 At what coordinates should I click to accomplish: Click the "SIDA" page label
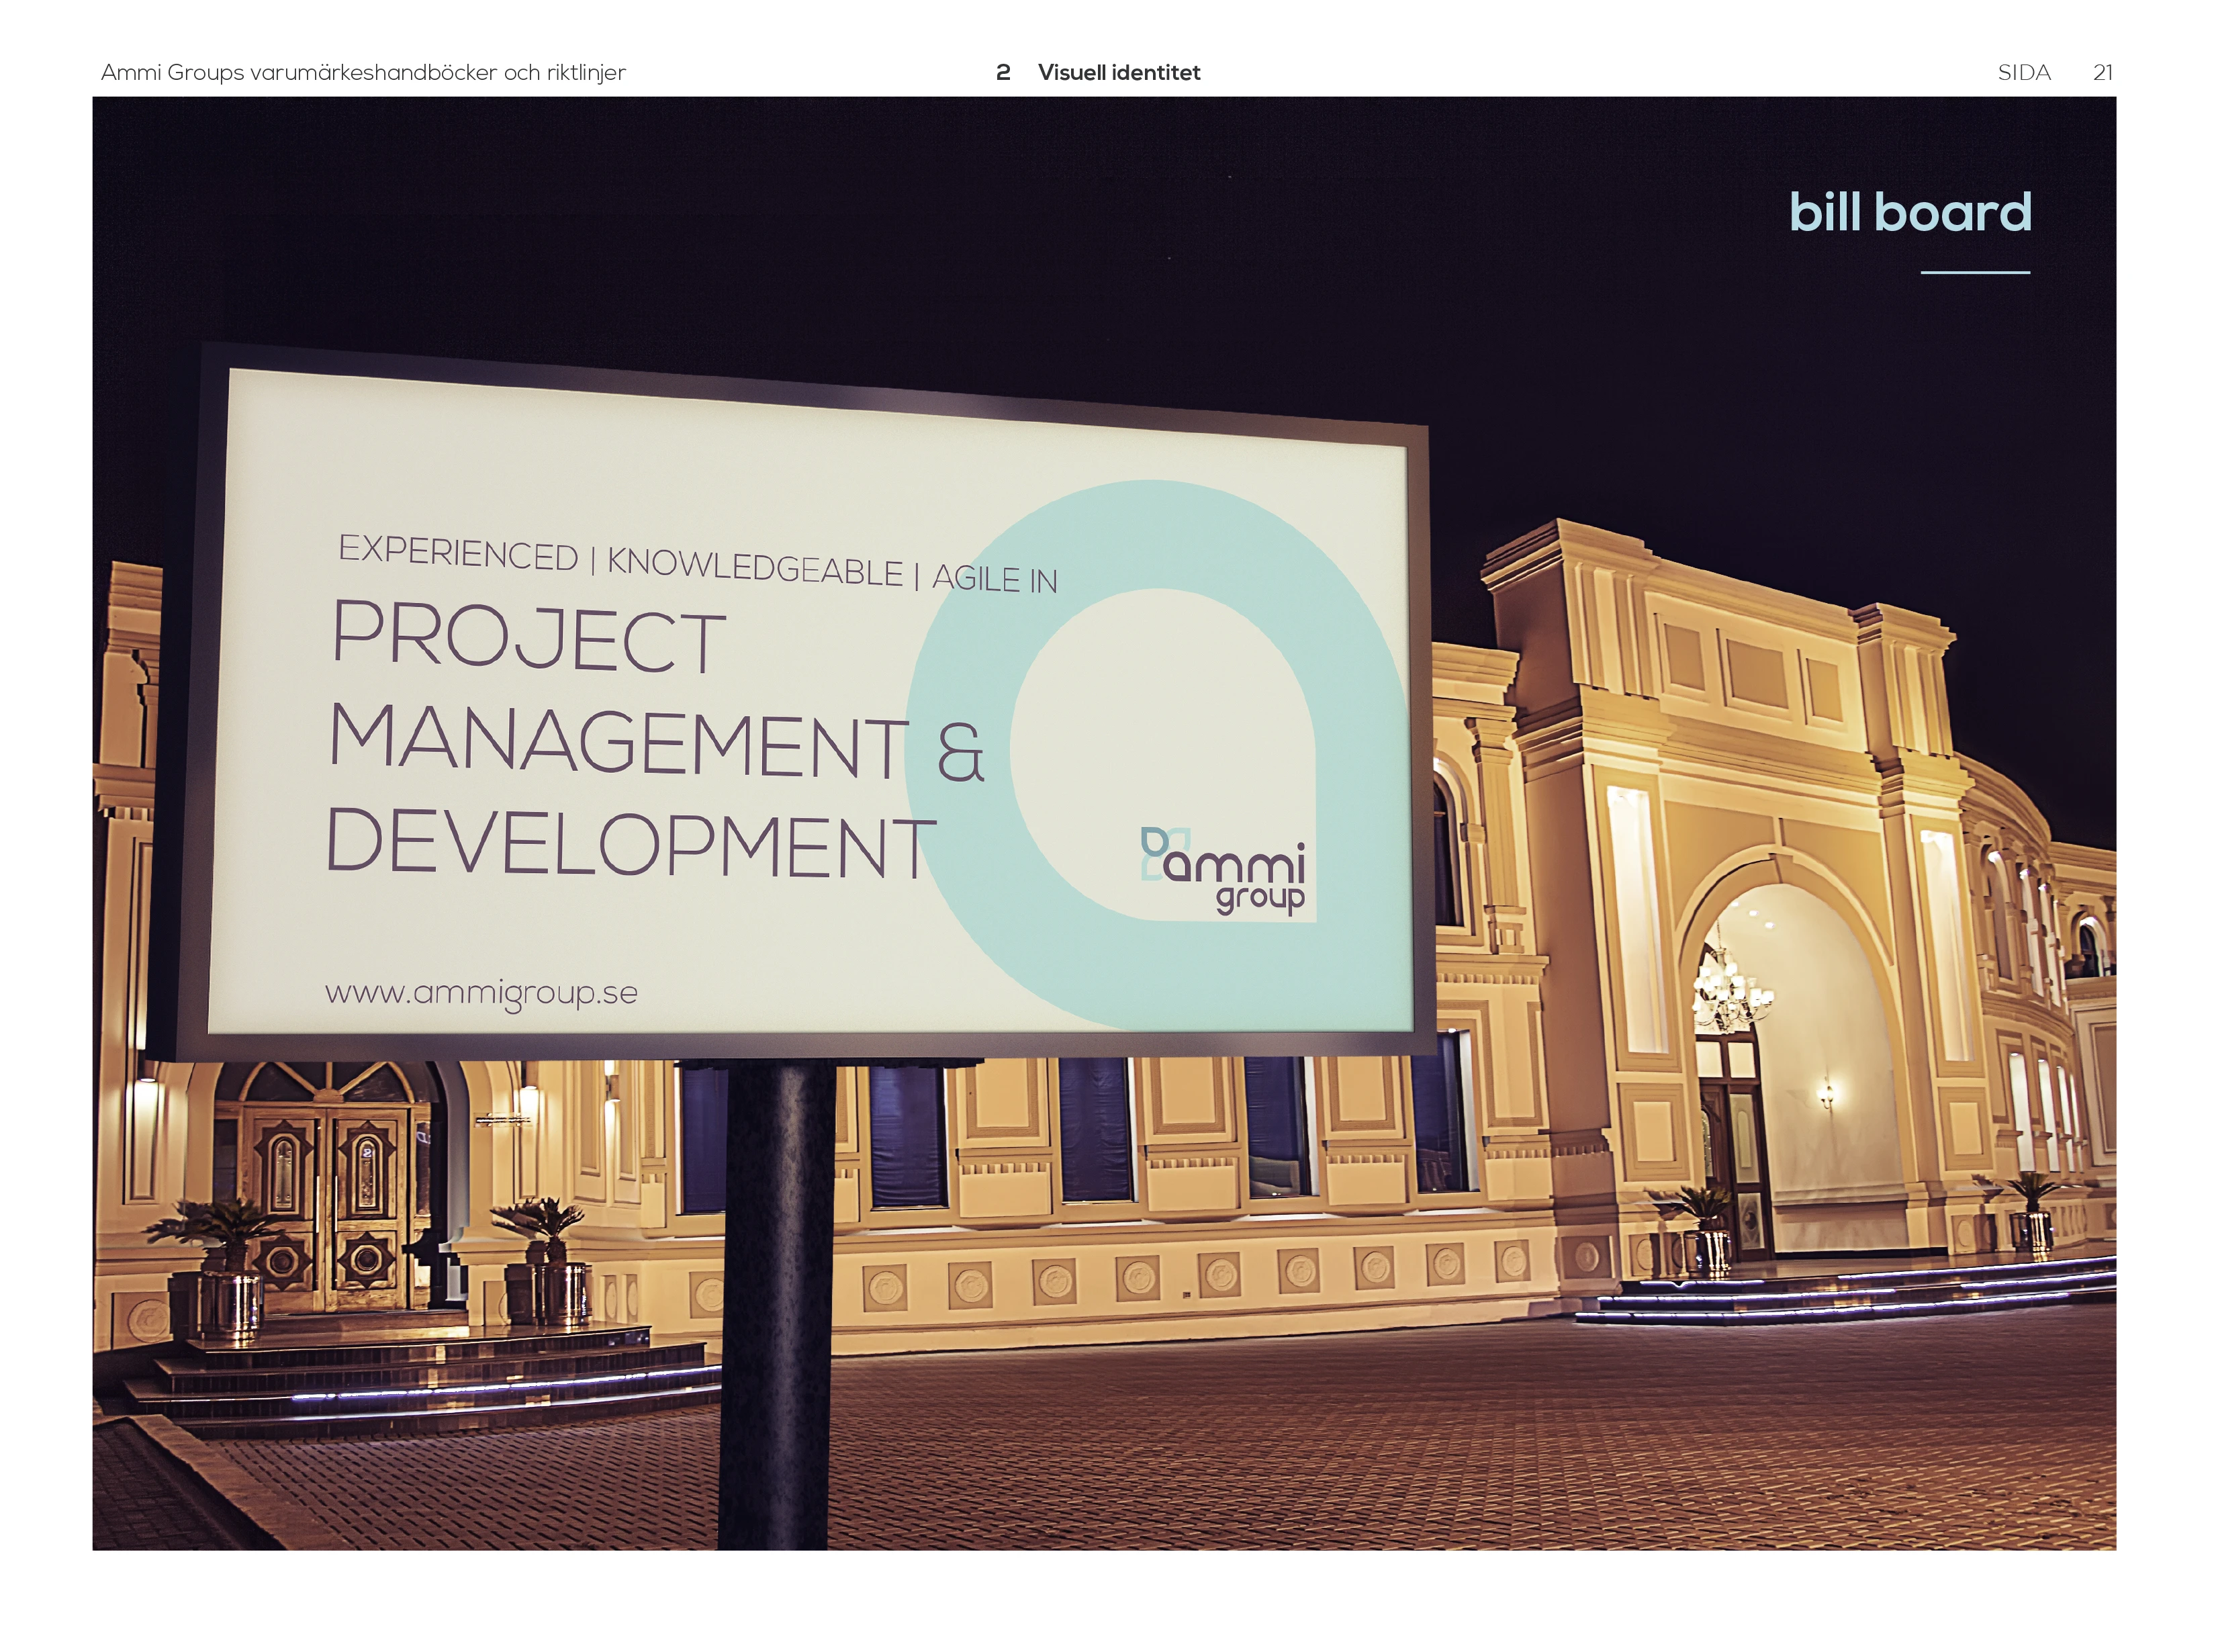(x=2024, y=72)
